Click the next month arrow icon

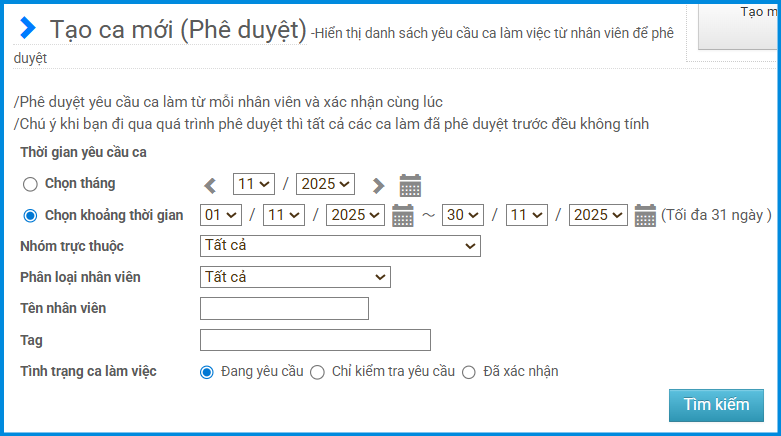click(x=378, y=185)
